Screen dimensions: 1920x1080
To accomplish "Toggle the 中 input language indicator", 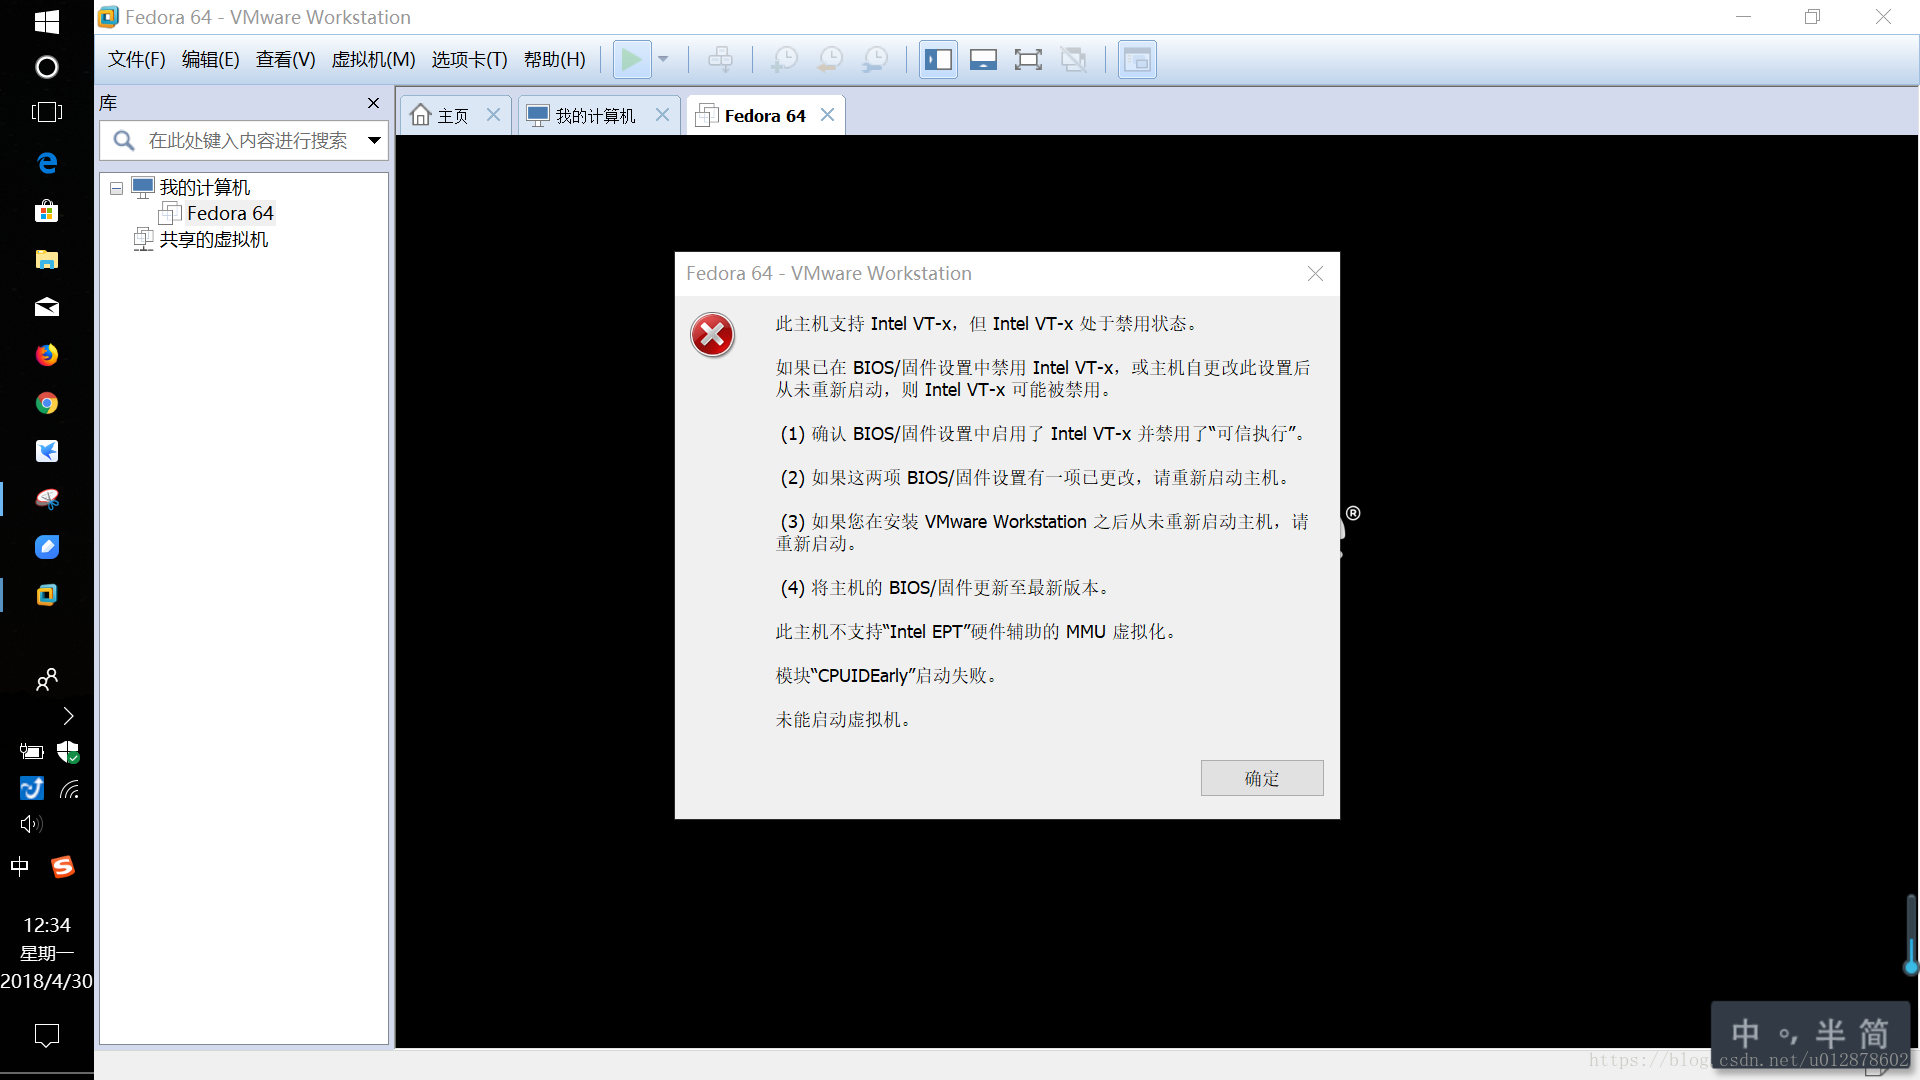I will point(19,866).
